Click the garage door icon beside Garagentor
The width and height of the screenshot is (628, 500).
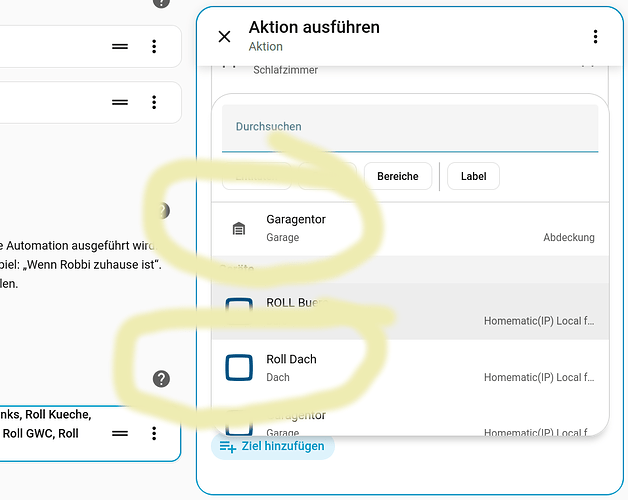(238, 229)
